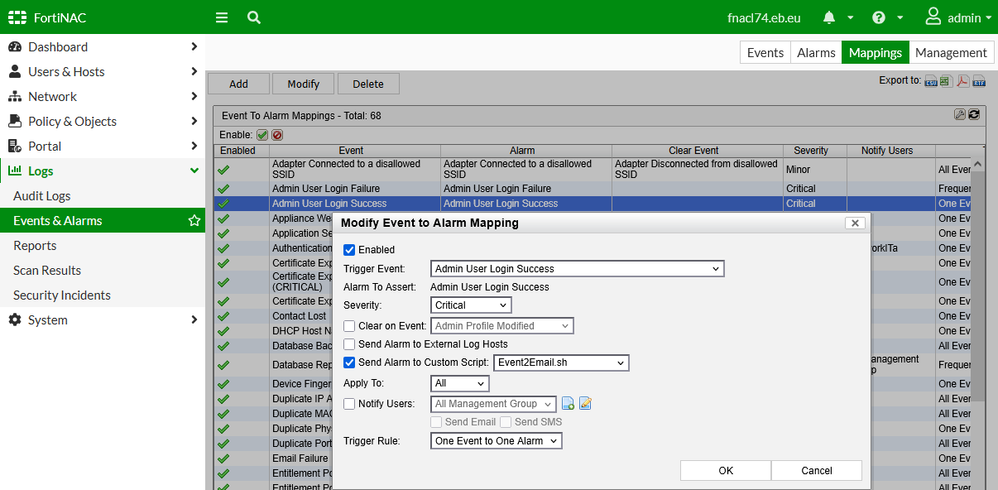Export the mappings to PDF
Screen dimensions: 998x490
pos(962,81)
